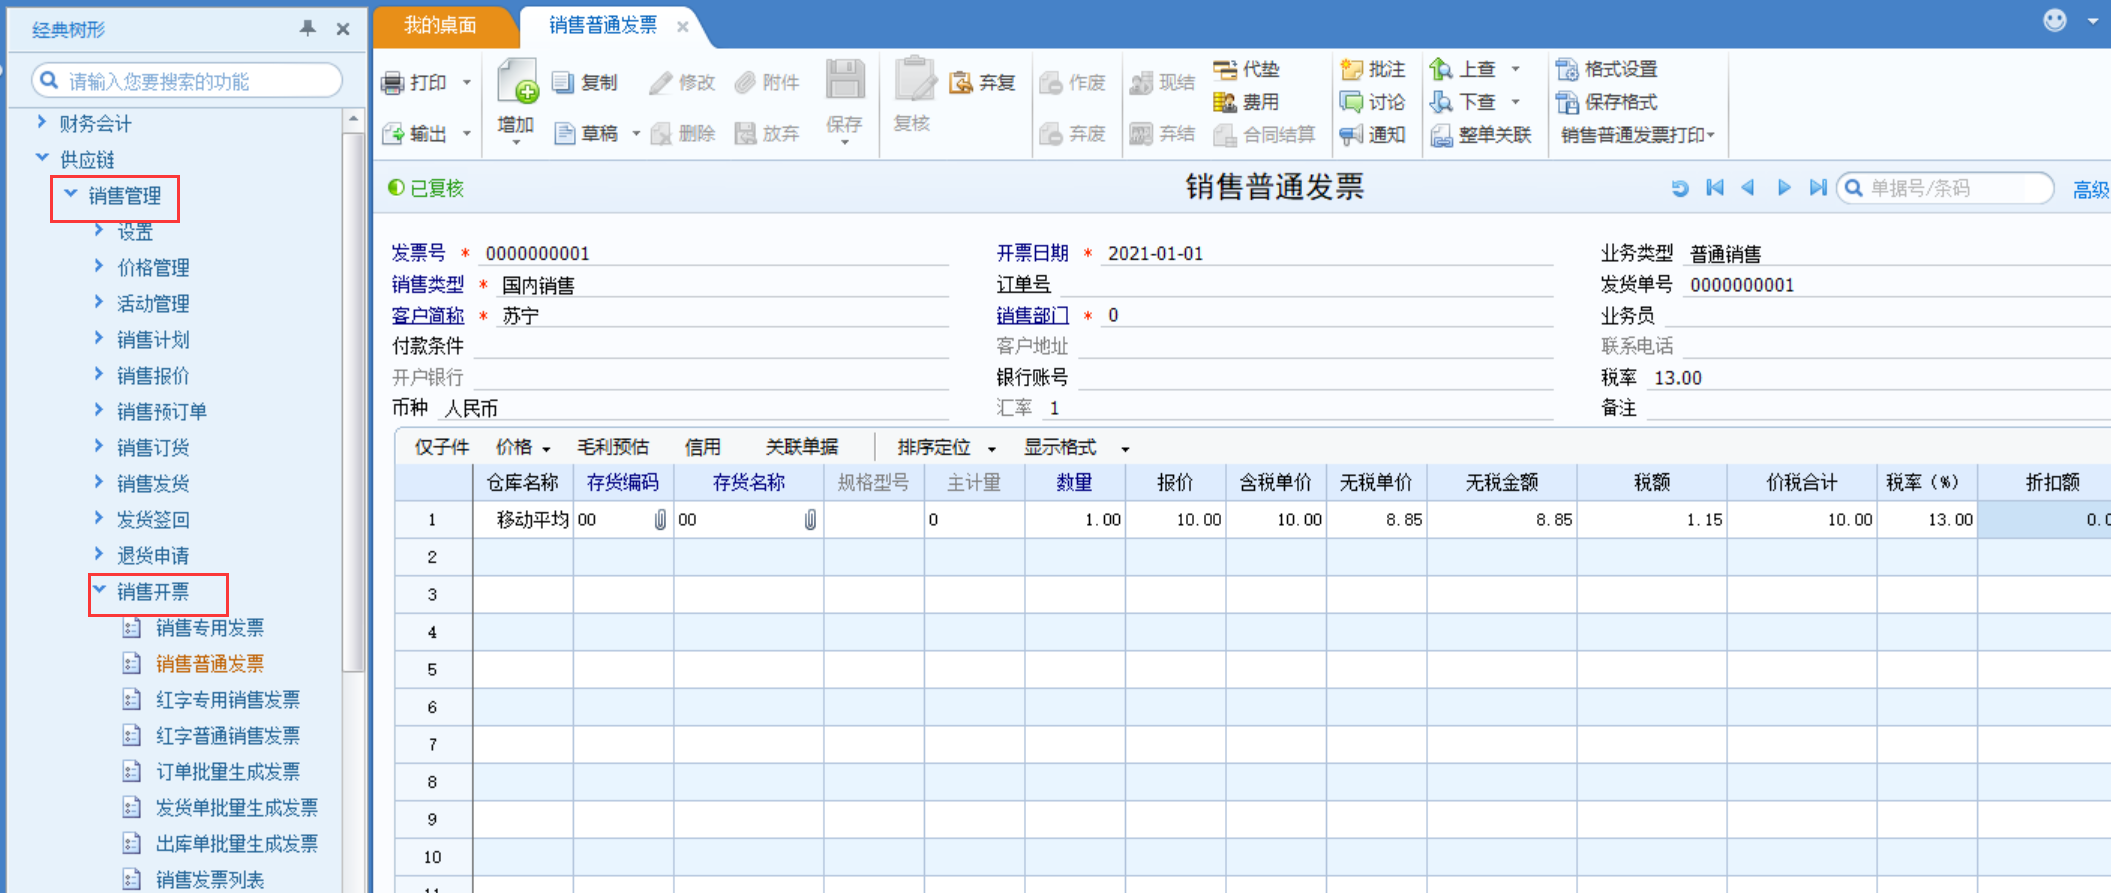Expand the 财务会计 tree node

pos(41,122)
